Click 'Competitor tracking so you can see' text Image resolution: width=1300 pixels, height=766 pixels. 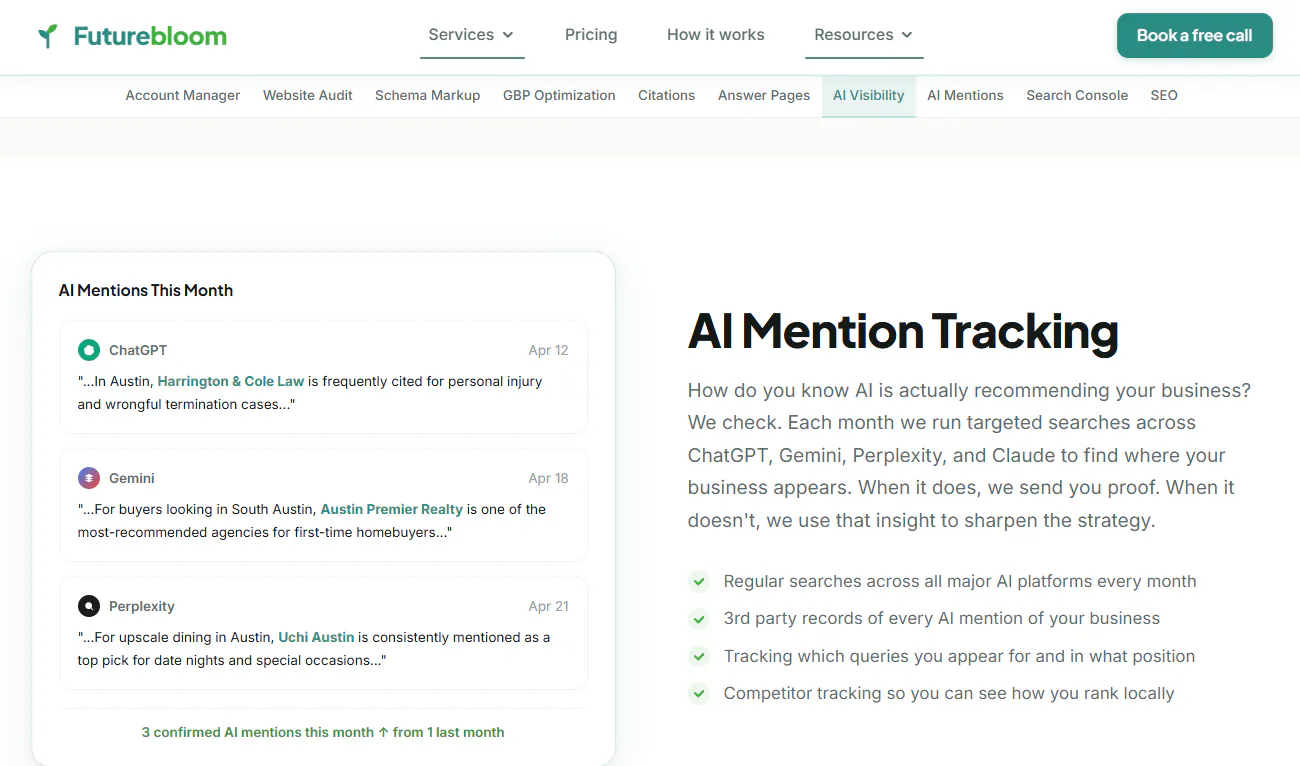tap(949, 693)
